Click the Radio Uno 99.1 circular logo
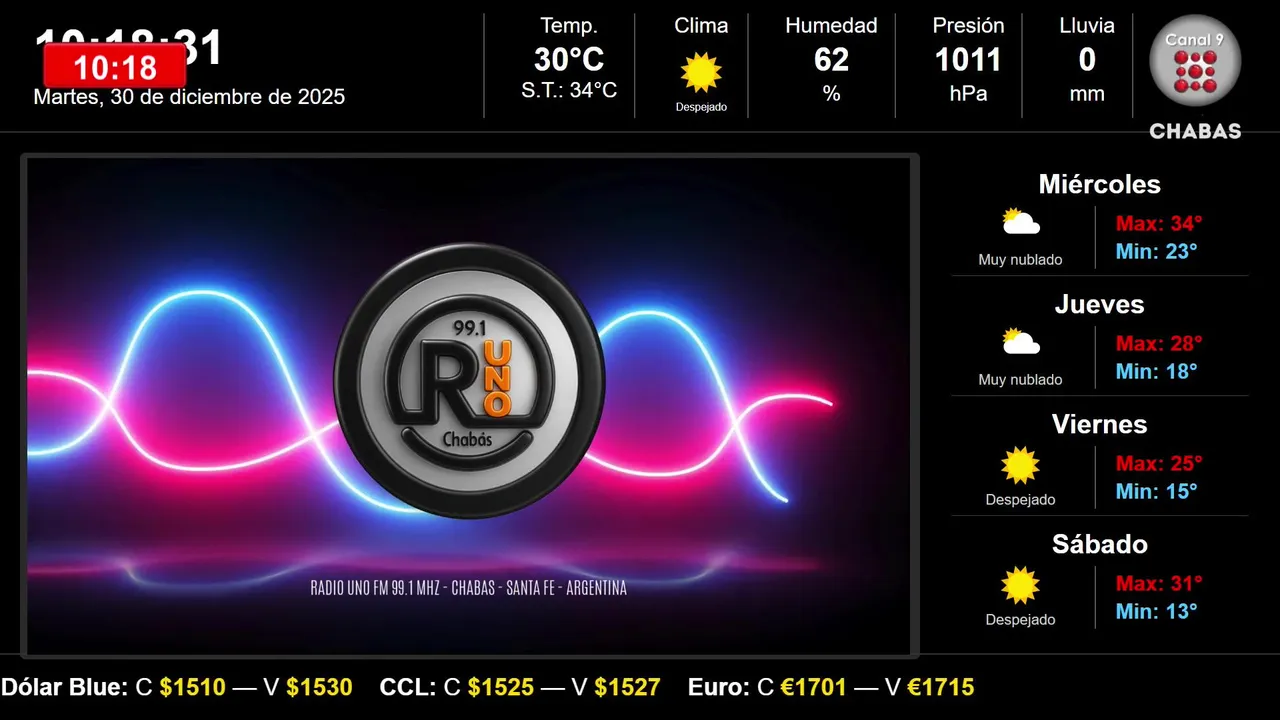The height and width of the screenshot is (720, 1280). click(x=469, y=381)
